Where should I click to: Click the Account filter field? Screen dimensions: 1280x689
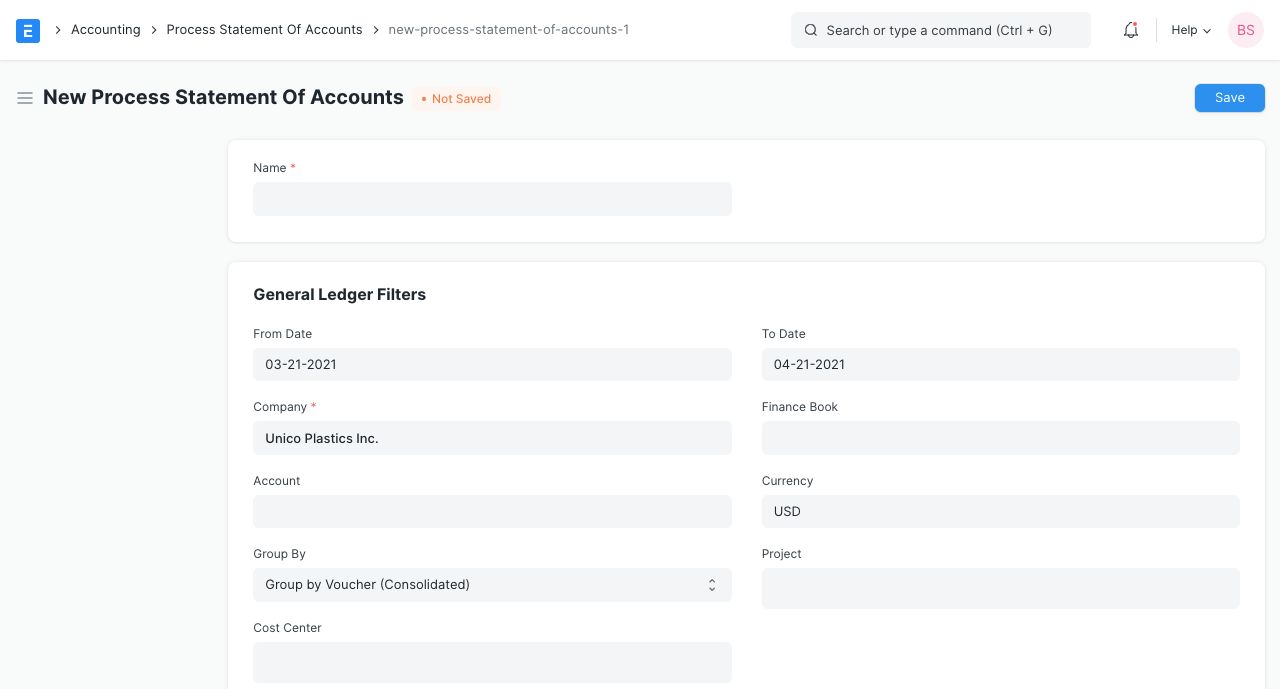492,511
